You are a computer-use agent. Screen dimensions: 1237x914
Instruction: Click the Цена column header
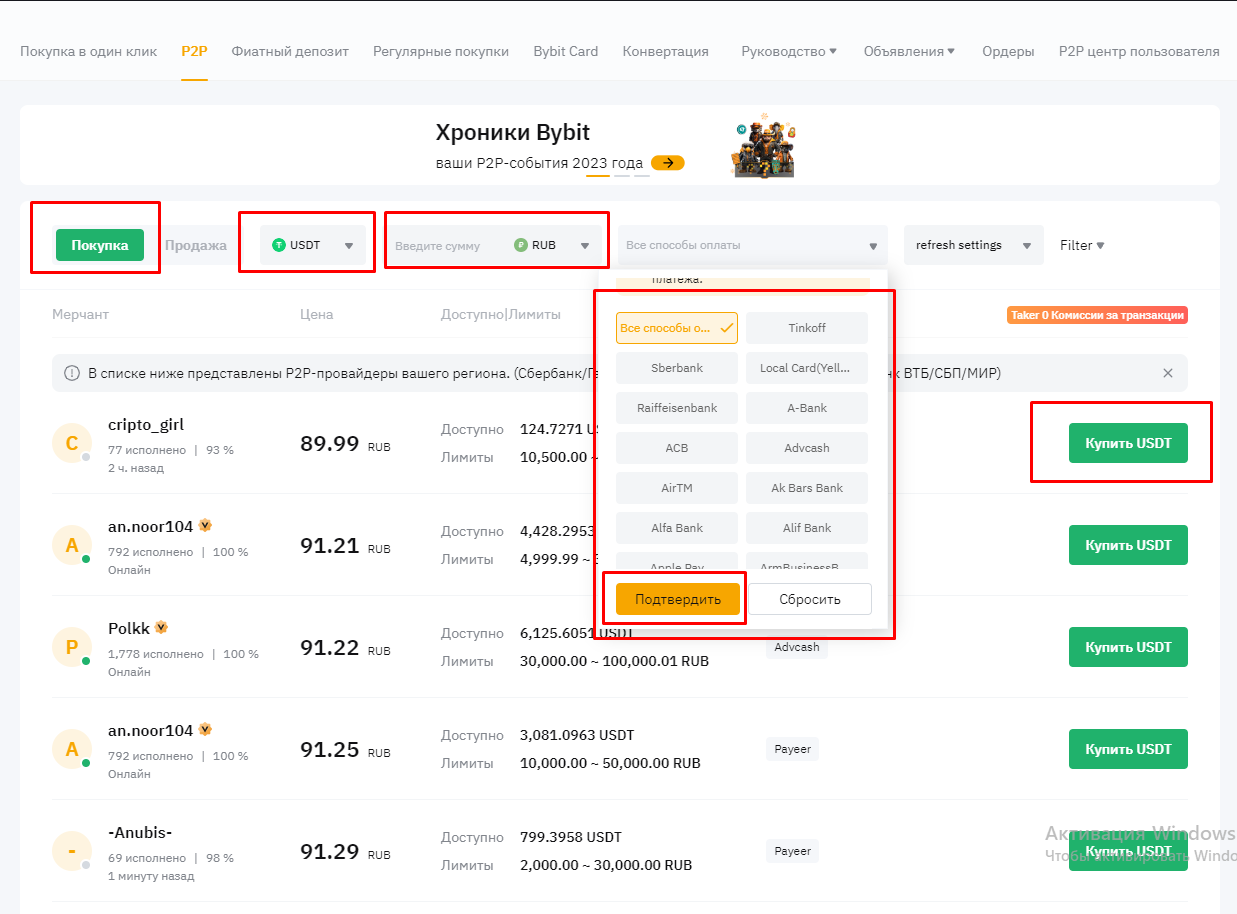click(317, 314)
